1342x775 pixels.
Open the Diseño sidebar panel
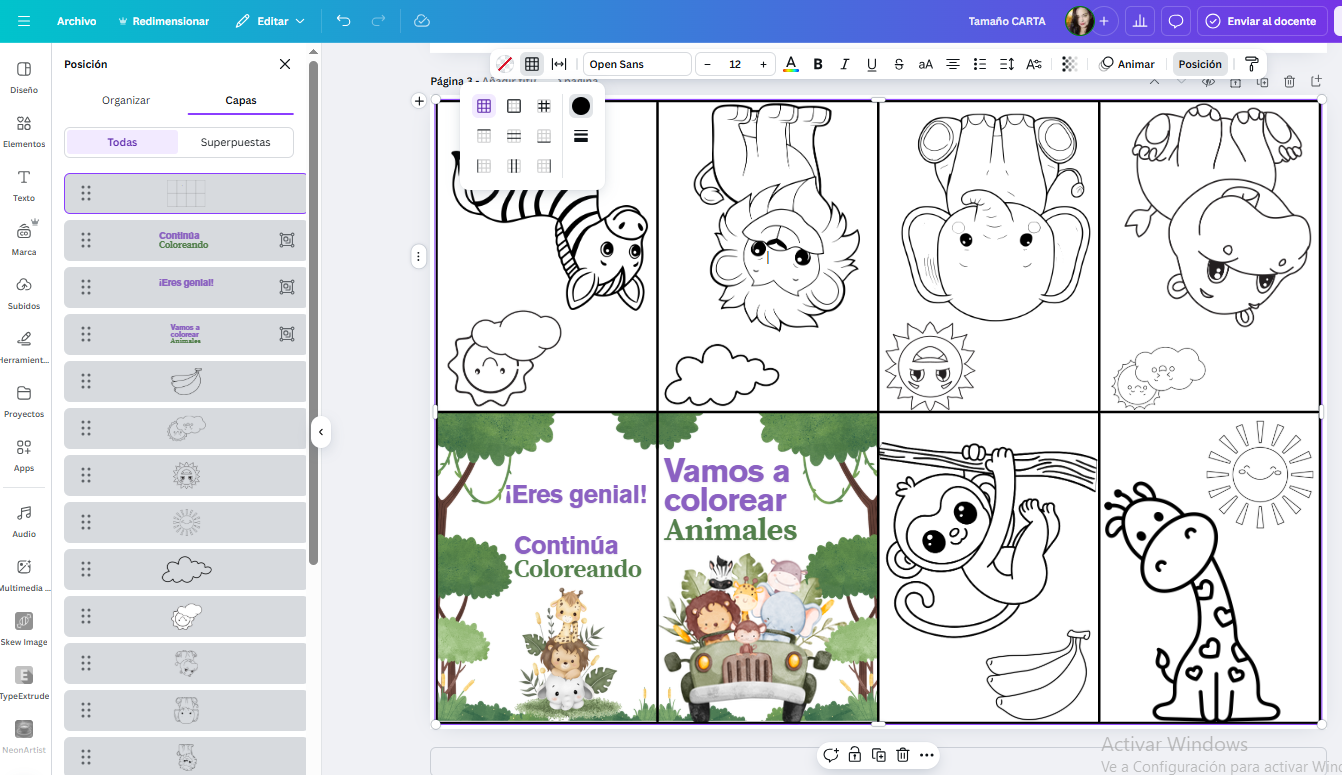(x=24, y=77)
